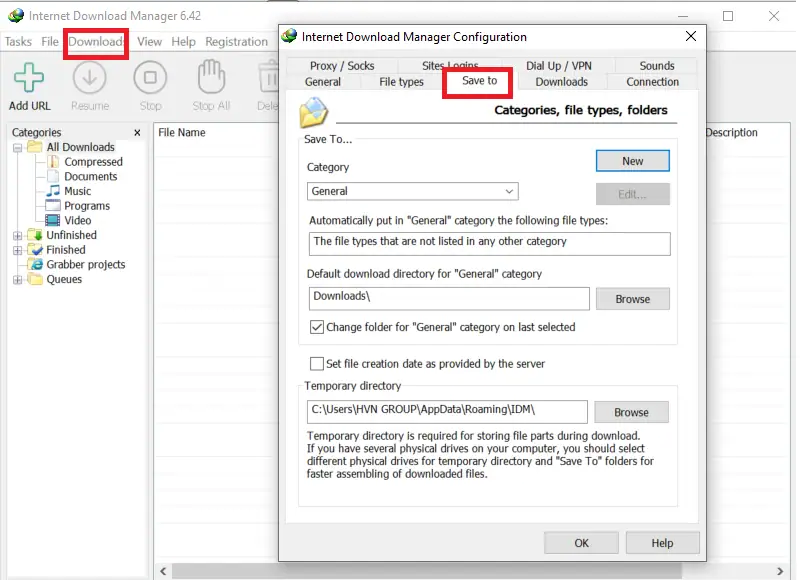Collapse the All Downloads tree node
Image resolution: width=800 pixels, height=580 pixels.
[x=17, y=148]
